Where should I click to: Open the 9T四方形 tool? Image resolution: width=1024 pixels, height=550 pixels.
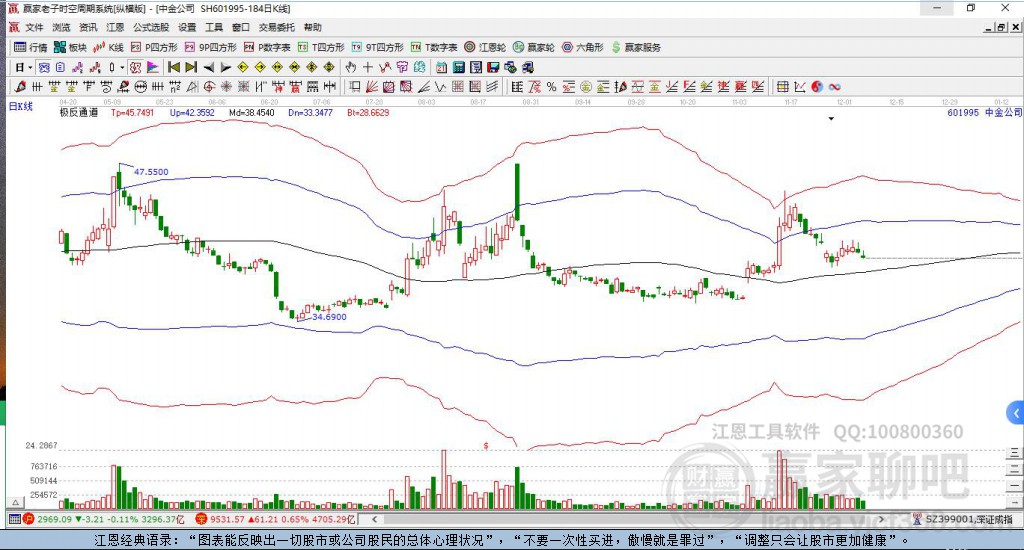tap(377, 47)
